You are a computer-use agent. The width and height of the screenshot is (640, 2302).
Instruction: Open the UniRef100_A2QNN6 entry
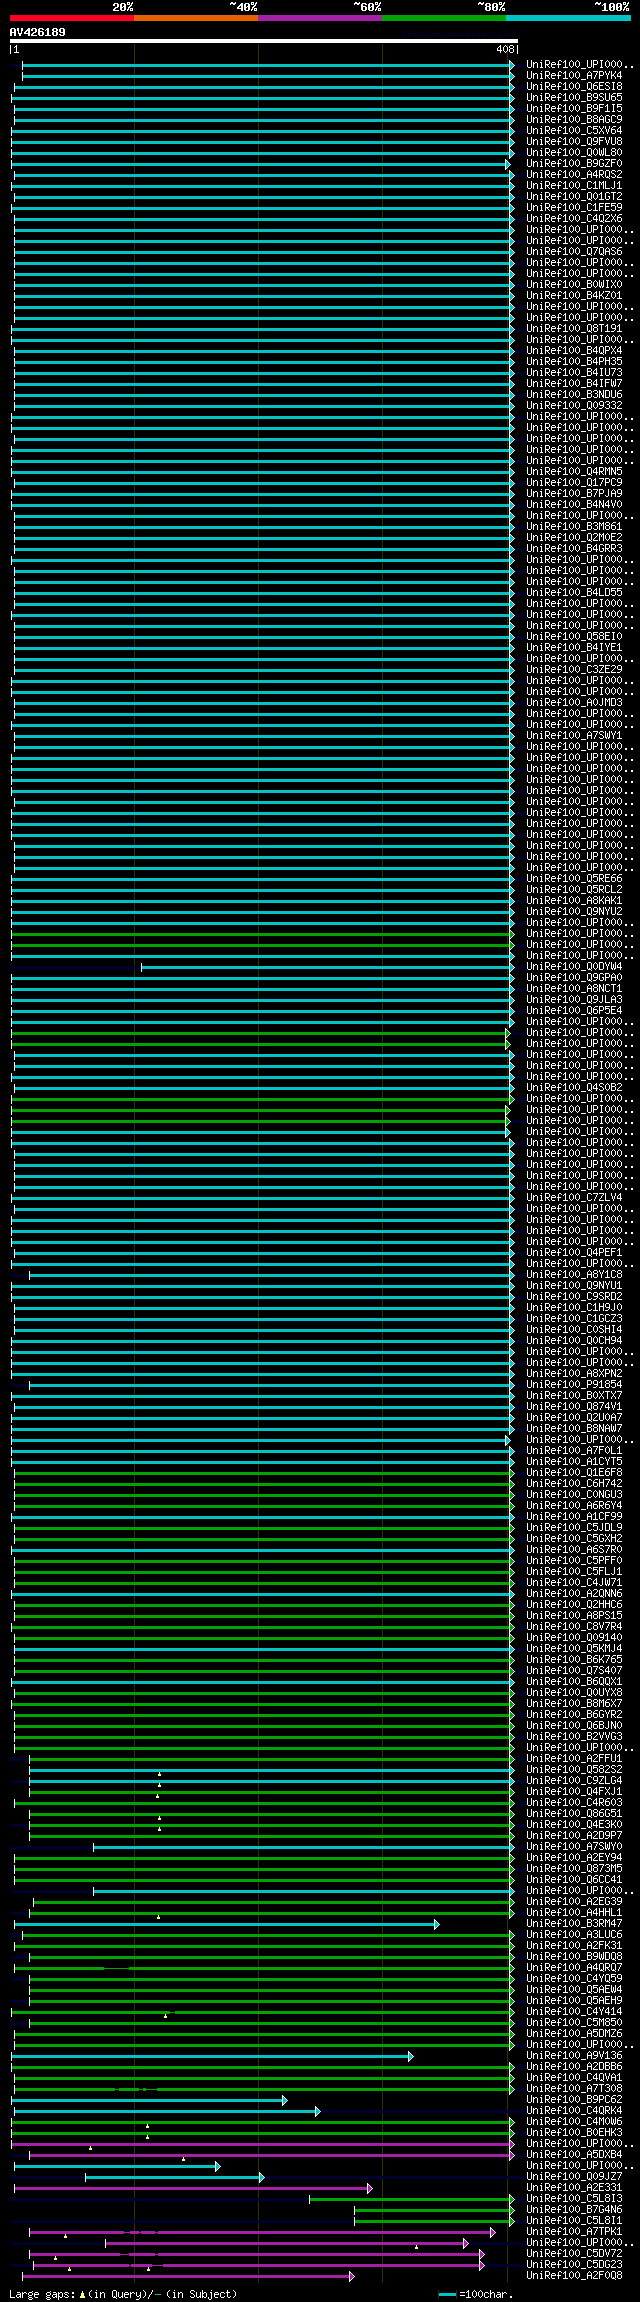(x=574, y=1593)
